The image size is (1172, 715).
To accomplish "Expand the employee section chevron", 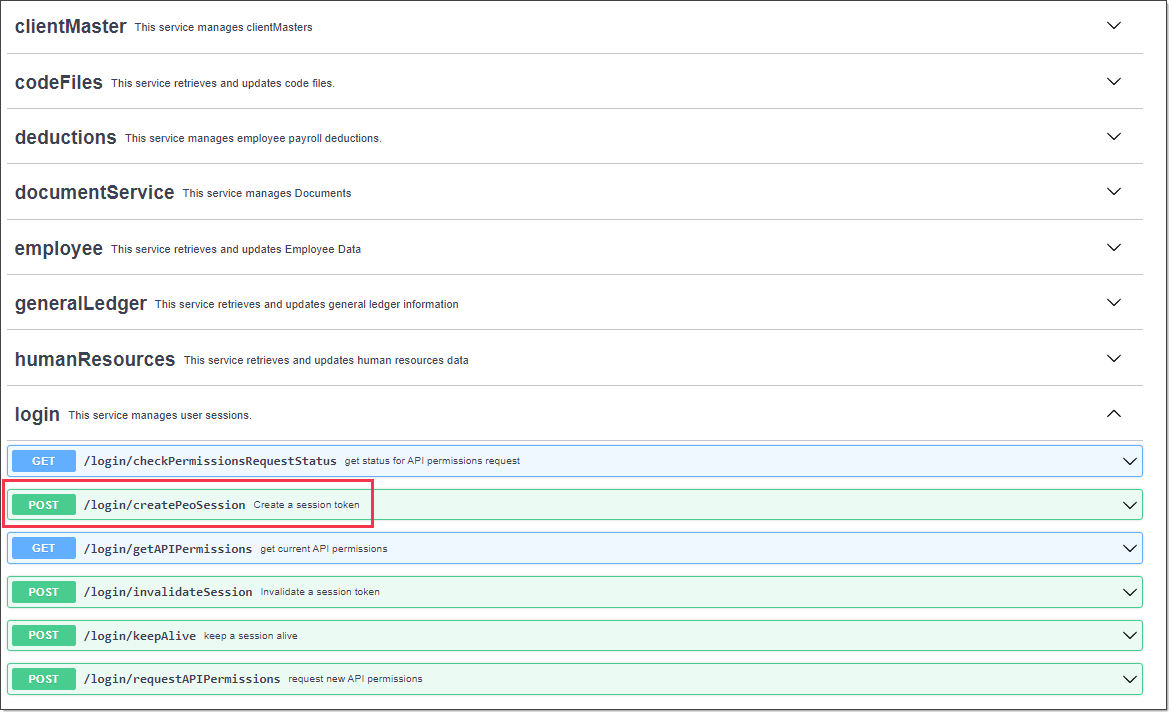I will coord(1114,247).
